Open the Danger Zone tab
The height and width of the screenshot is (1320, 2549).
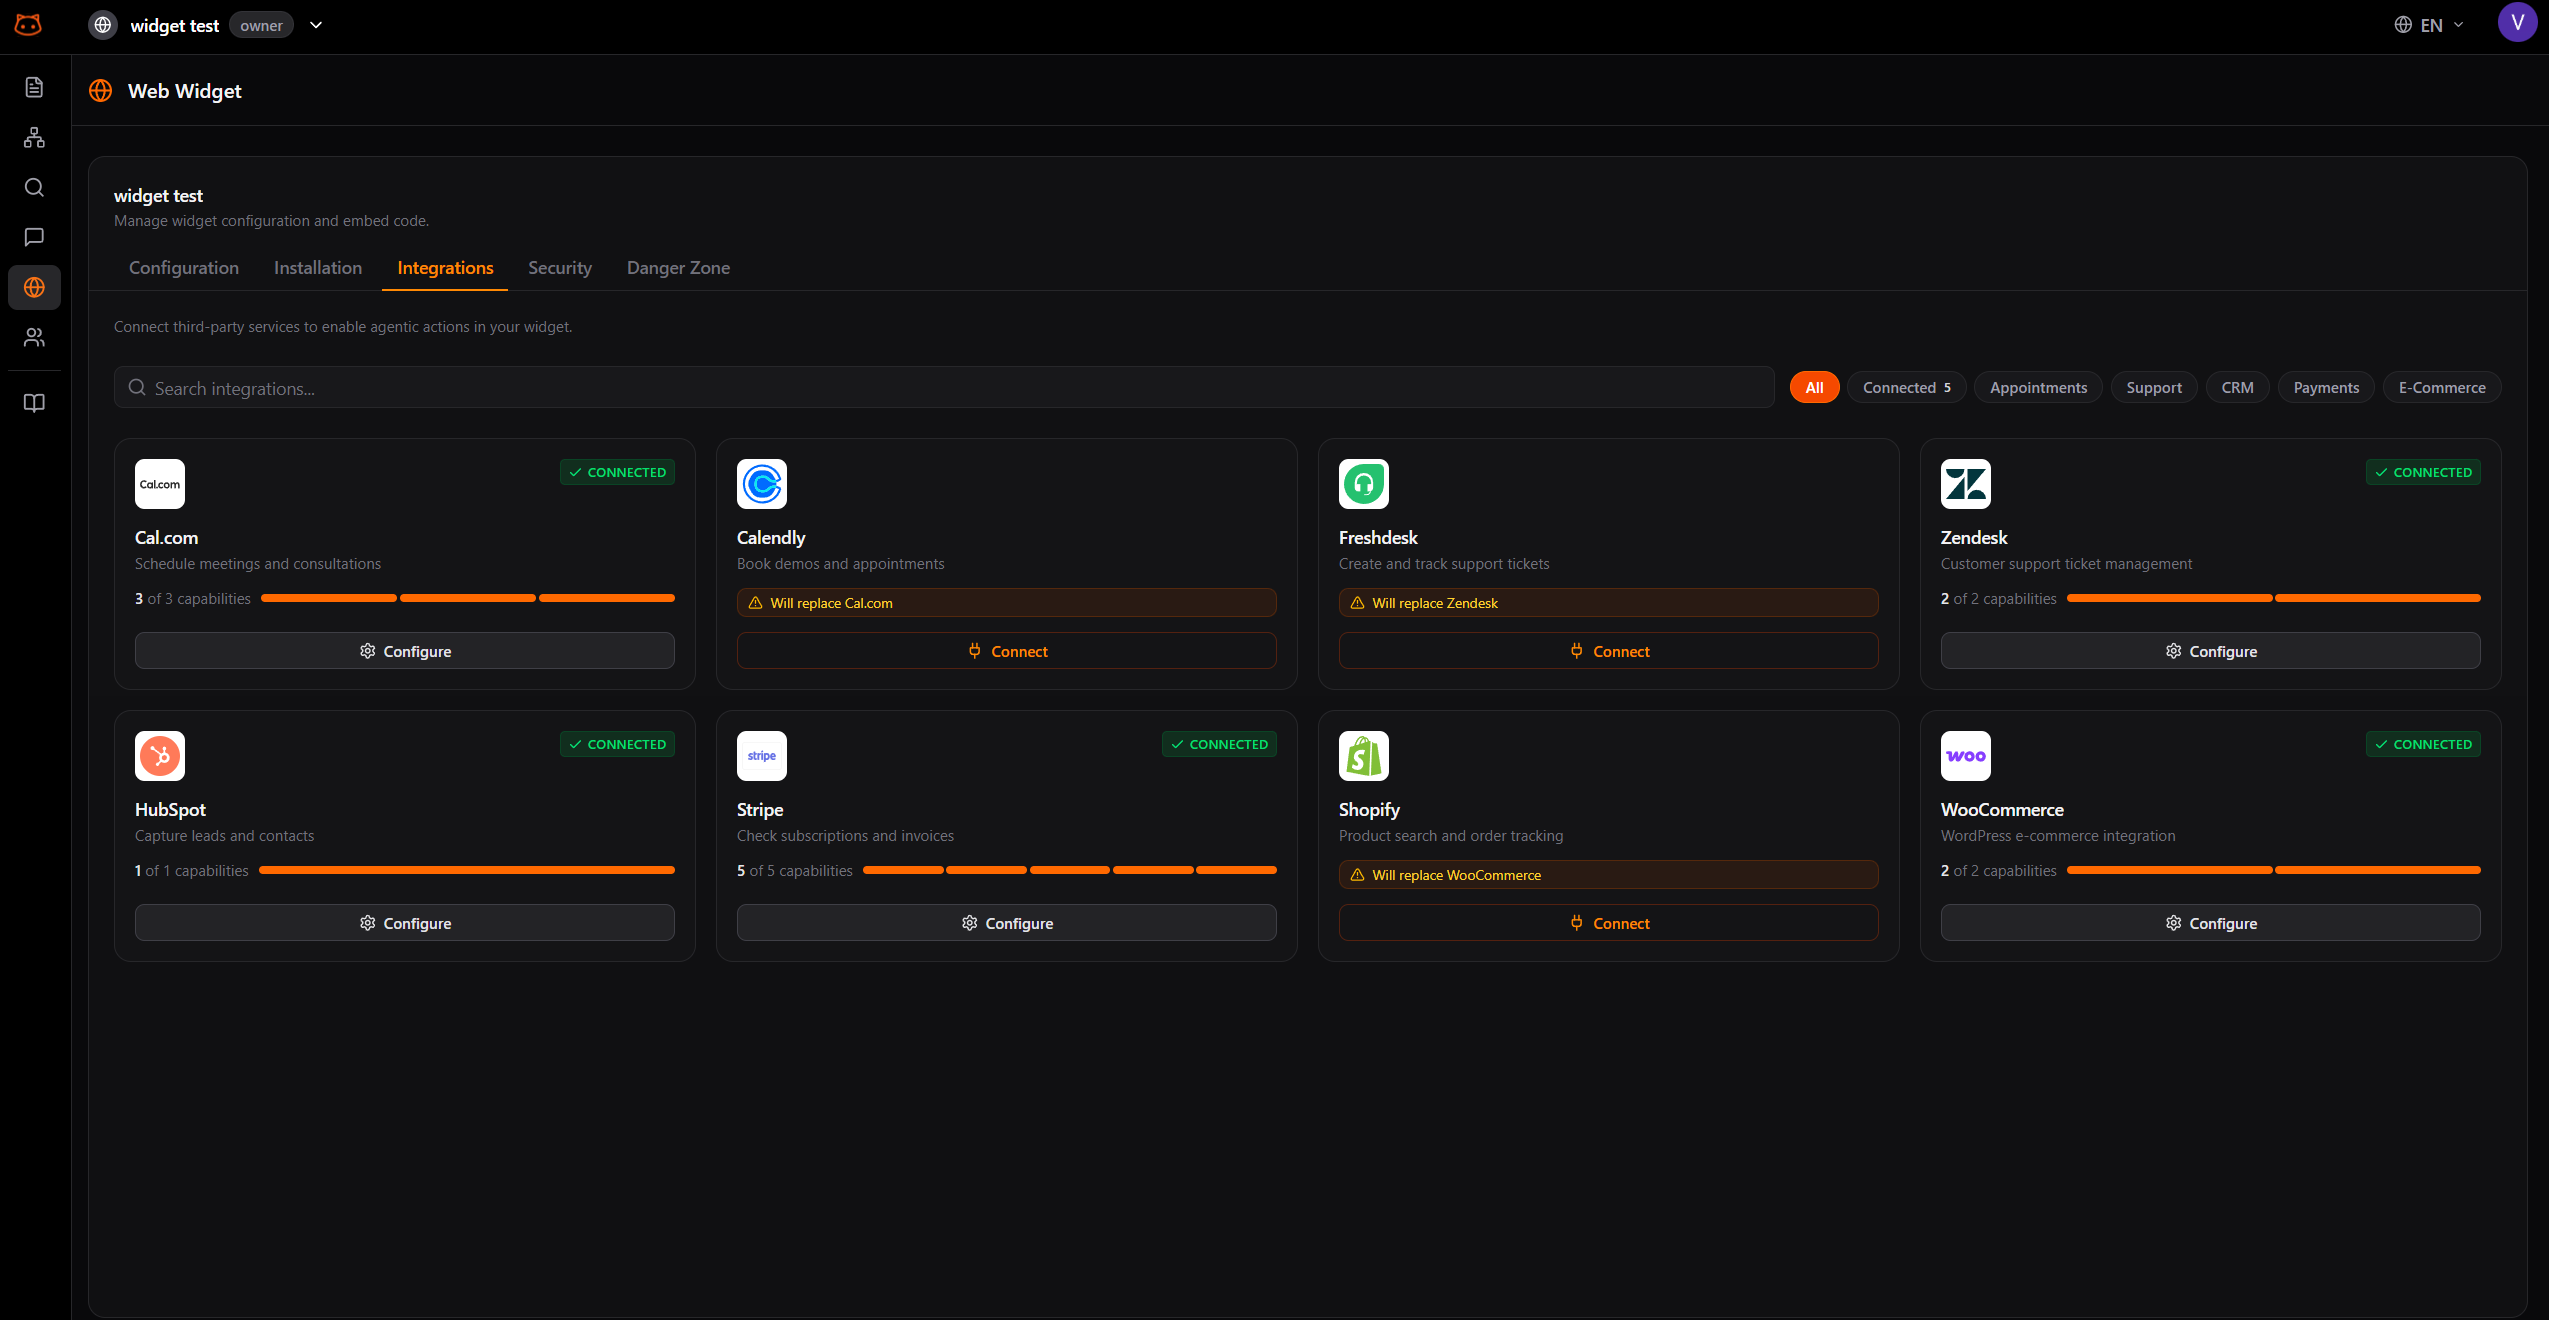[678, 268]
